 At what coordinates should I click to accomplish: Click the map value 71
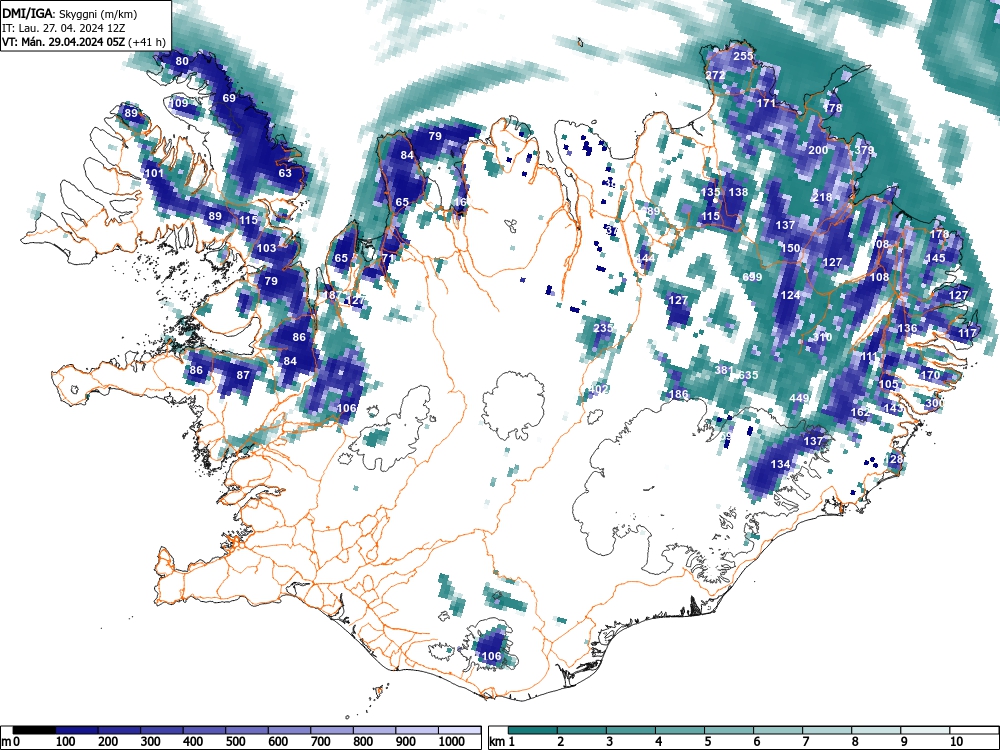pyautogui.click(x=388, y=258)
